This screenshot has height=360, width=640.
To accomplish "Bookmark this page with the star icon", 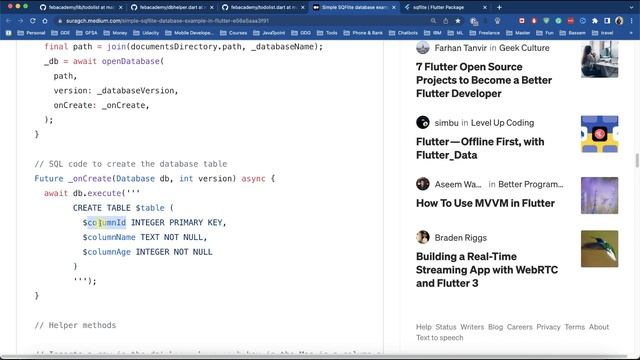I will 458,21.
